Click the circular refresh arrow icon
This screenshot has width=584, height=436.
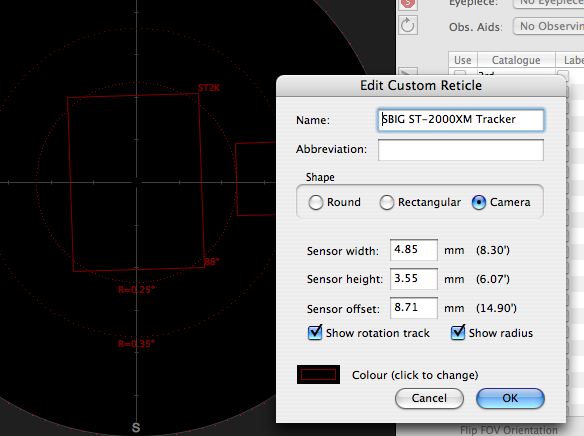[407, 26]
